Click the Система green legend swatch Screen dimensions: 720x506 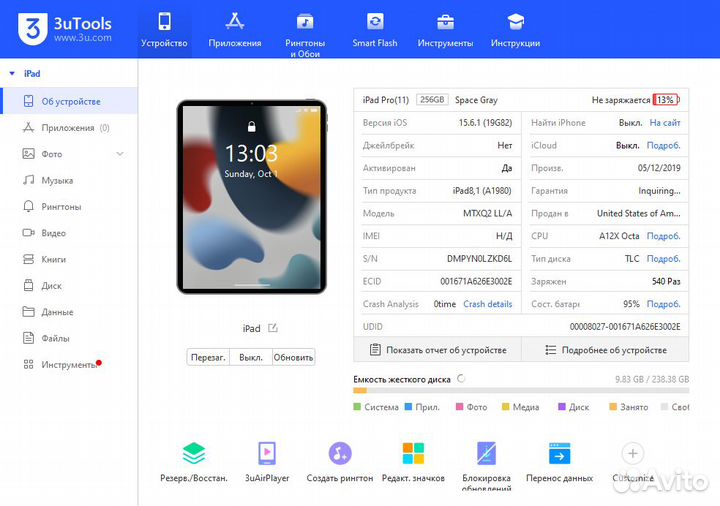[x=357, y=406]
